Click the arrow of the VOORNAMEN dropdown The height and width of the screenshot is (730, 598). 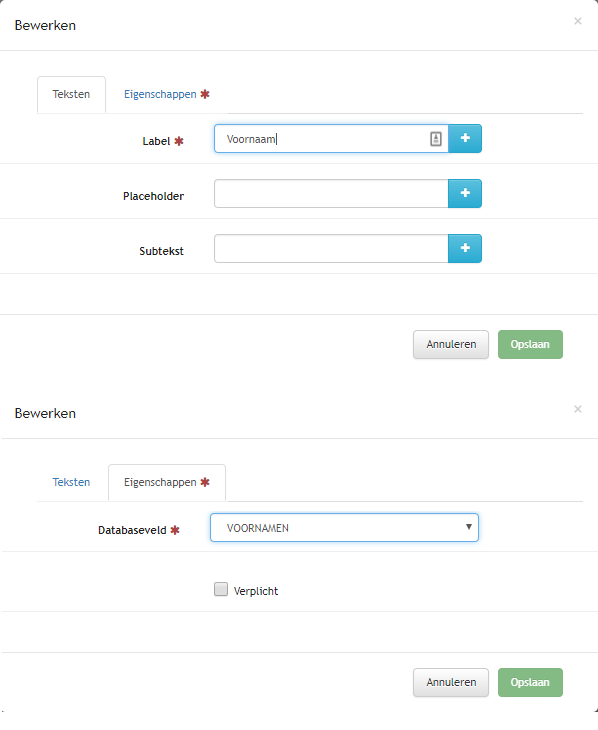[469, 527]
